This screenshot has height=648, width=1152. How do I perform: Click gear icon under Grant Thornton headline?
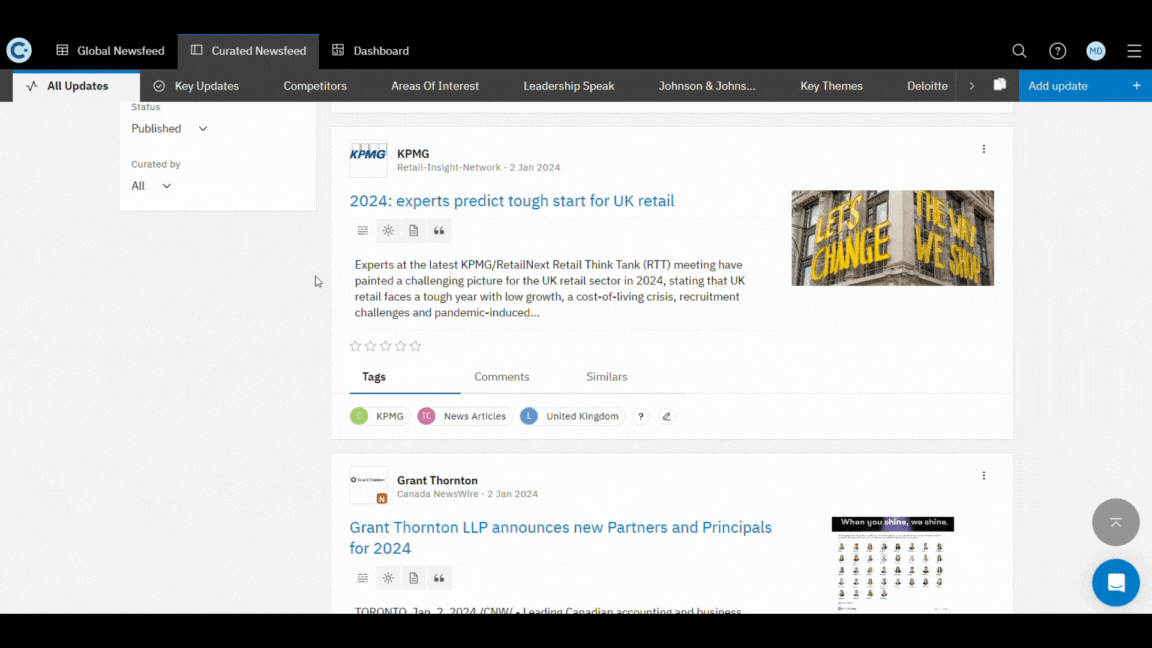coord(388,578)
